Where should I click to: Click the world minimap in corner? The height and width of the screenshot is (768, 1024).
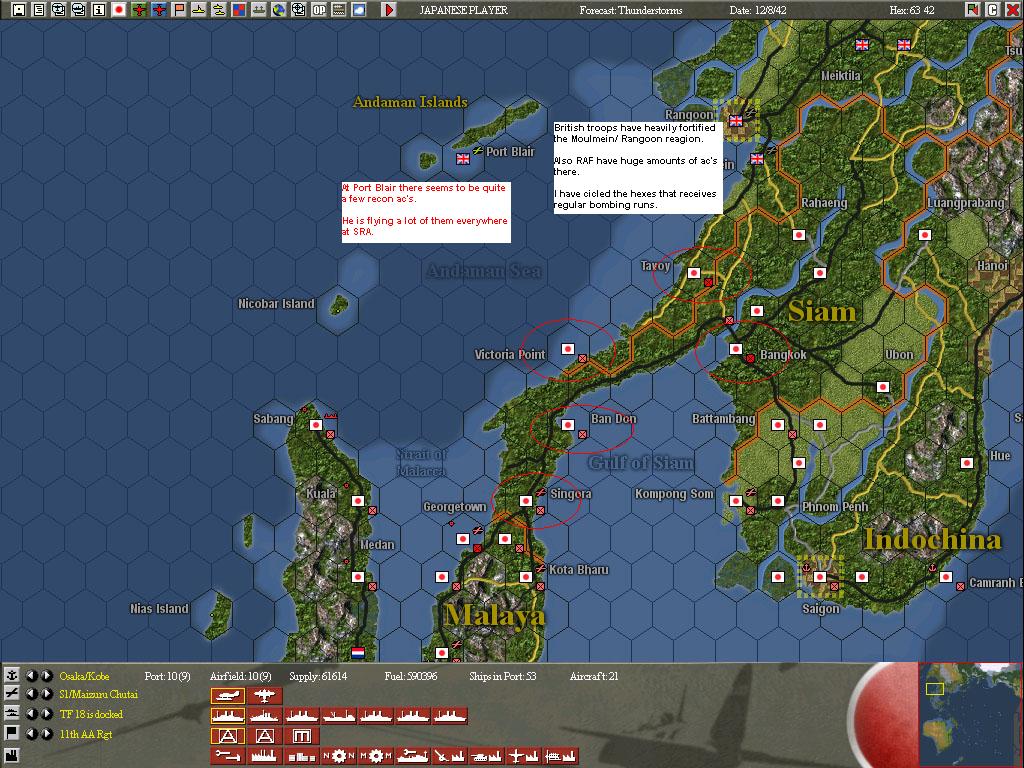pos(969,714)
